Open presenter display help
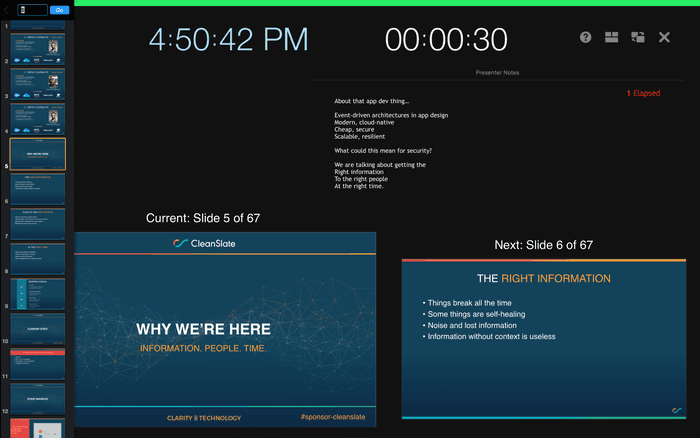 (586, 37)
